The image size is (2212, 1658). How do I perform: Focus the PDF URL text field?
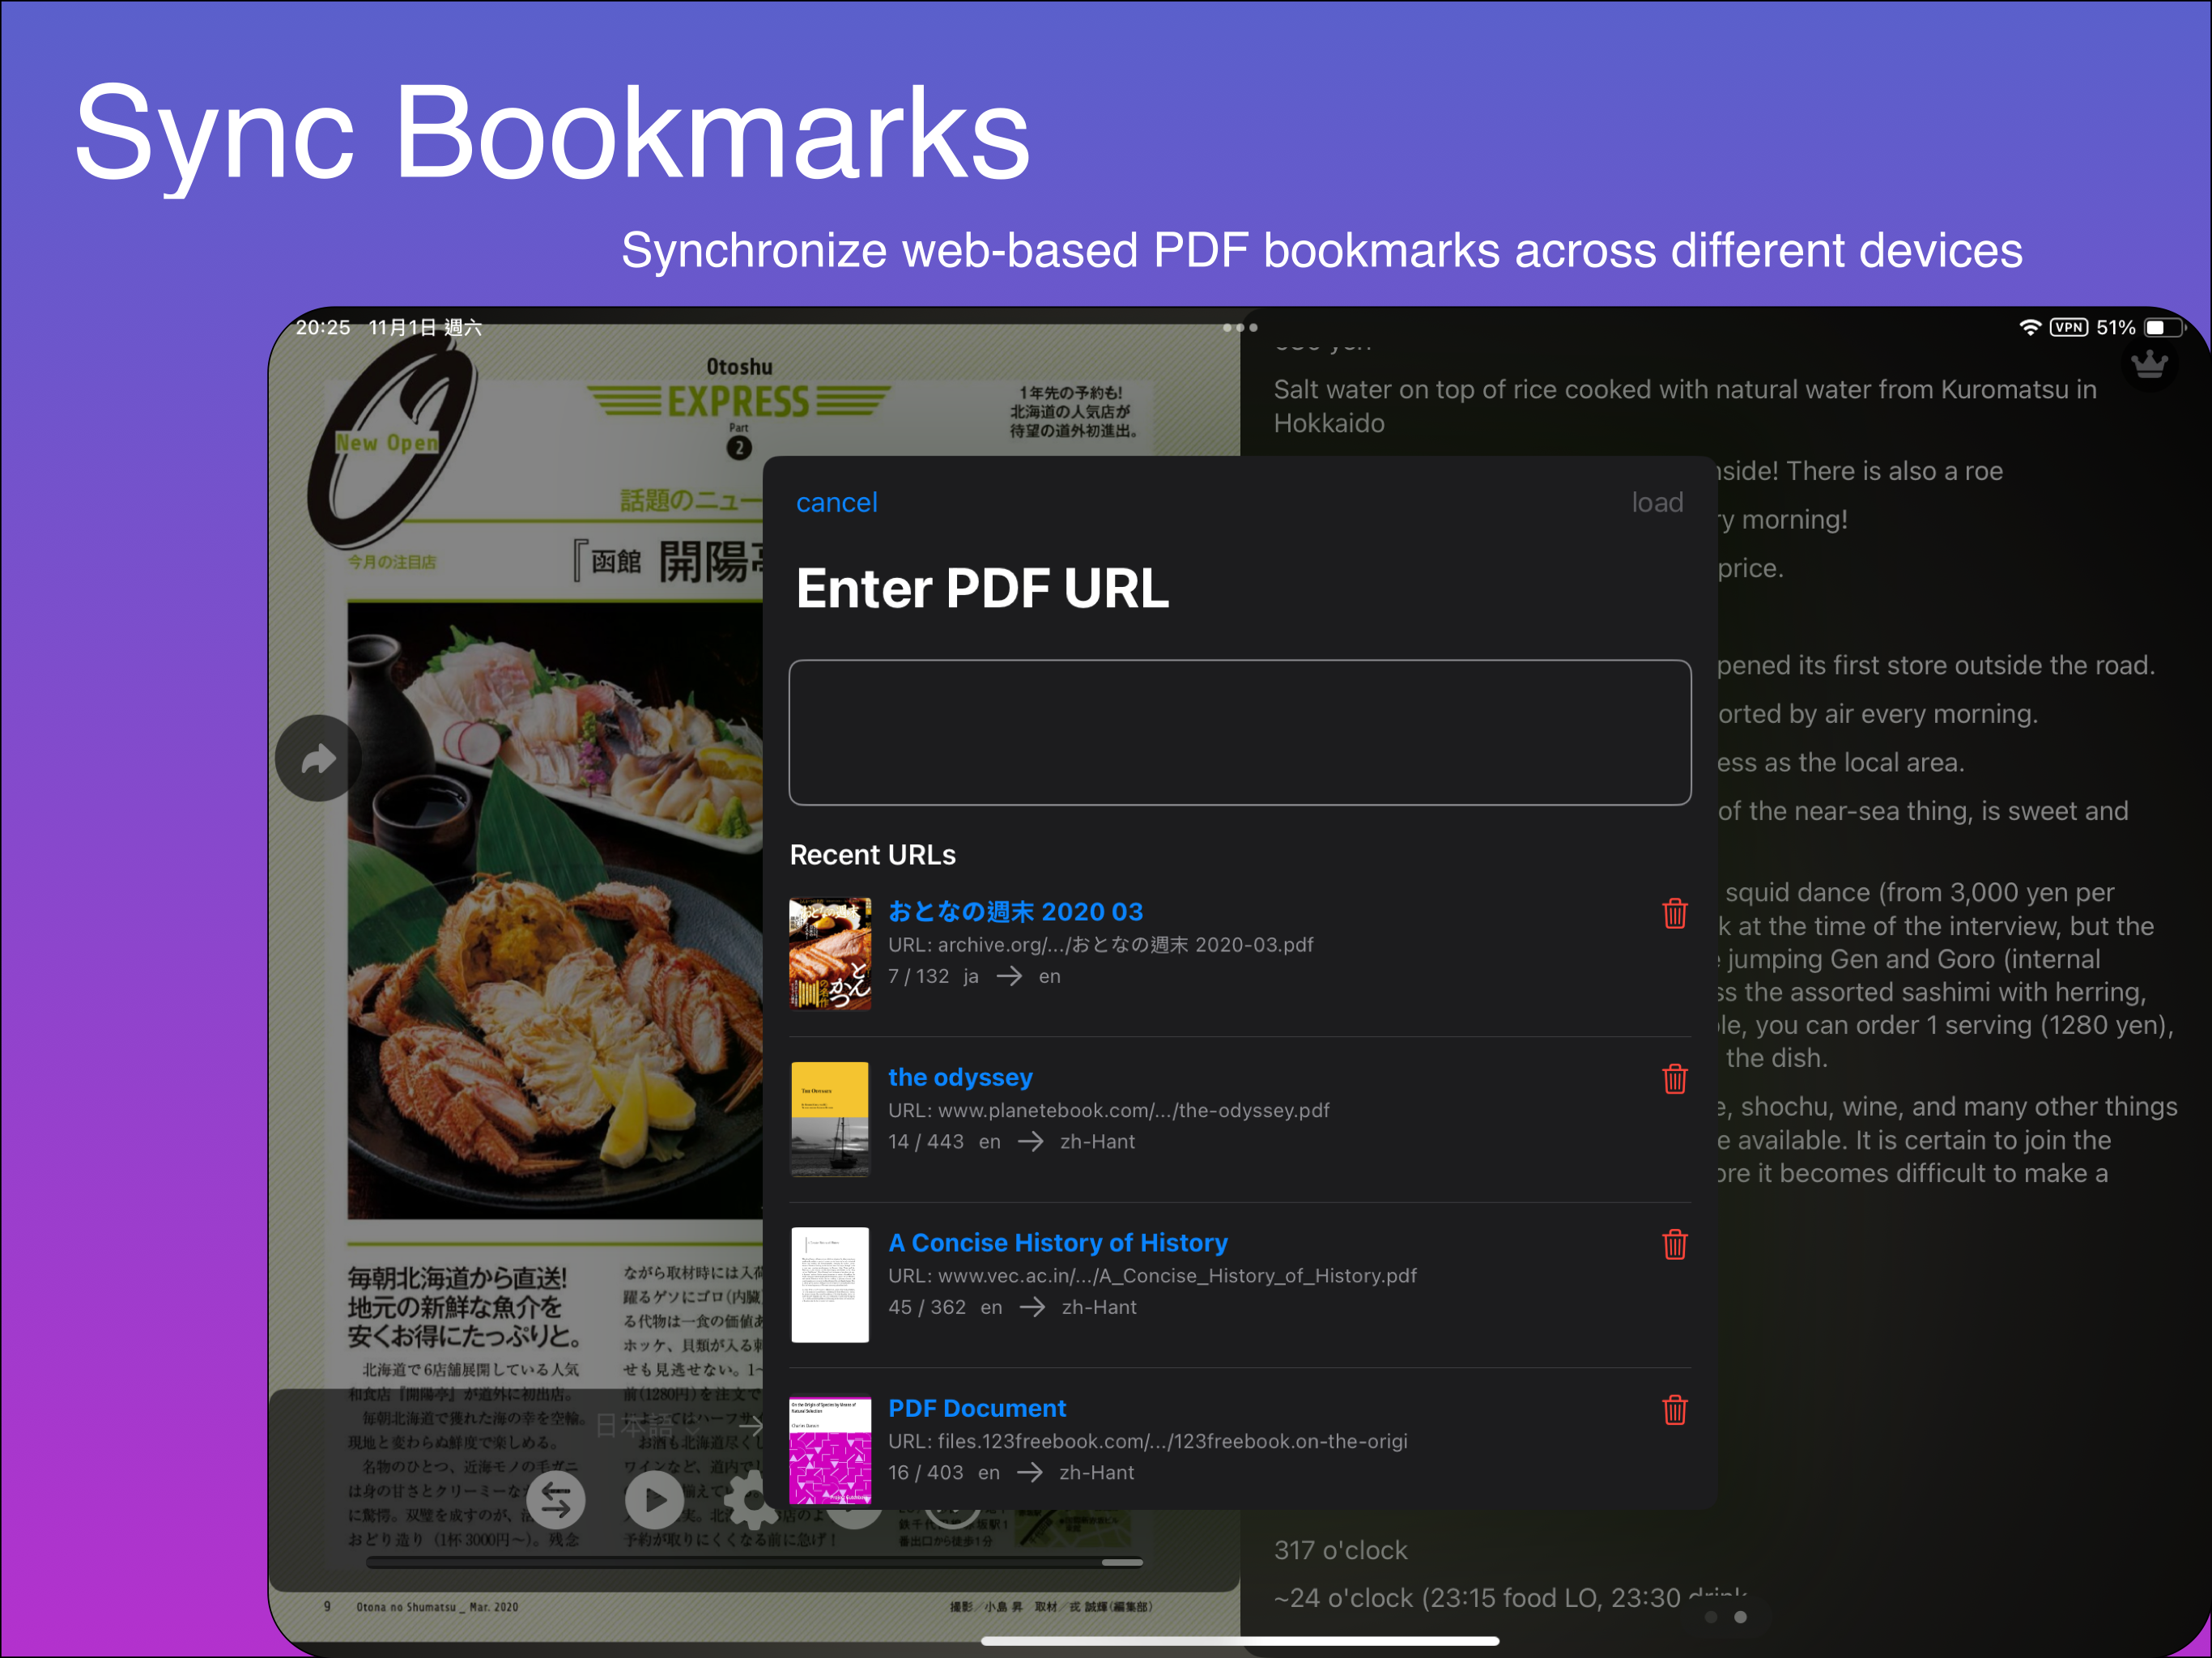[x=1240, y=732]
